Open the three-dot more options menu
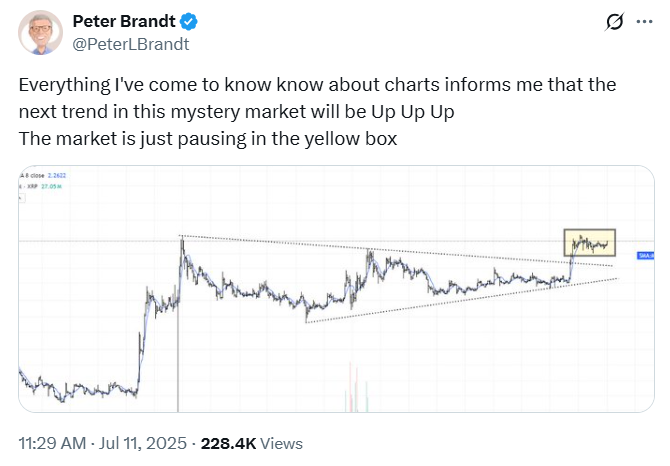This screenshot has width=670, height=466. point(644,21)
